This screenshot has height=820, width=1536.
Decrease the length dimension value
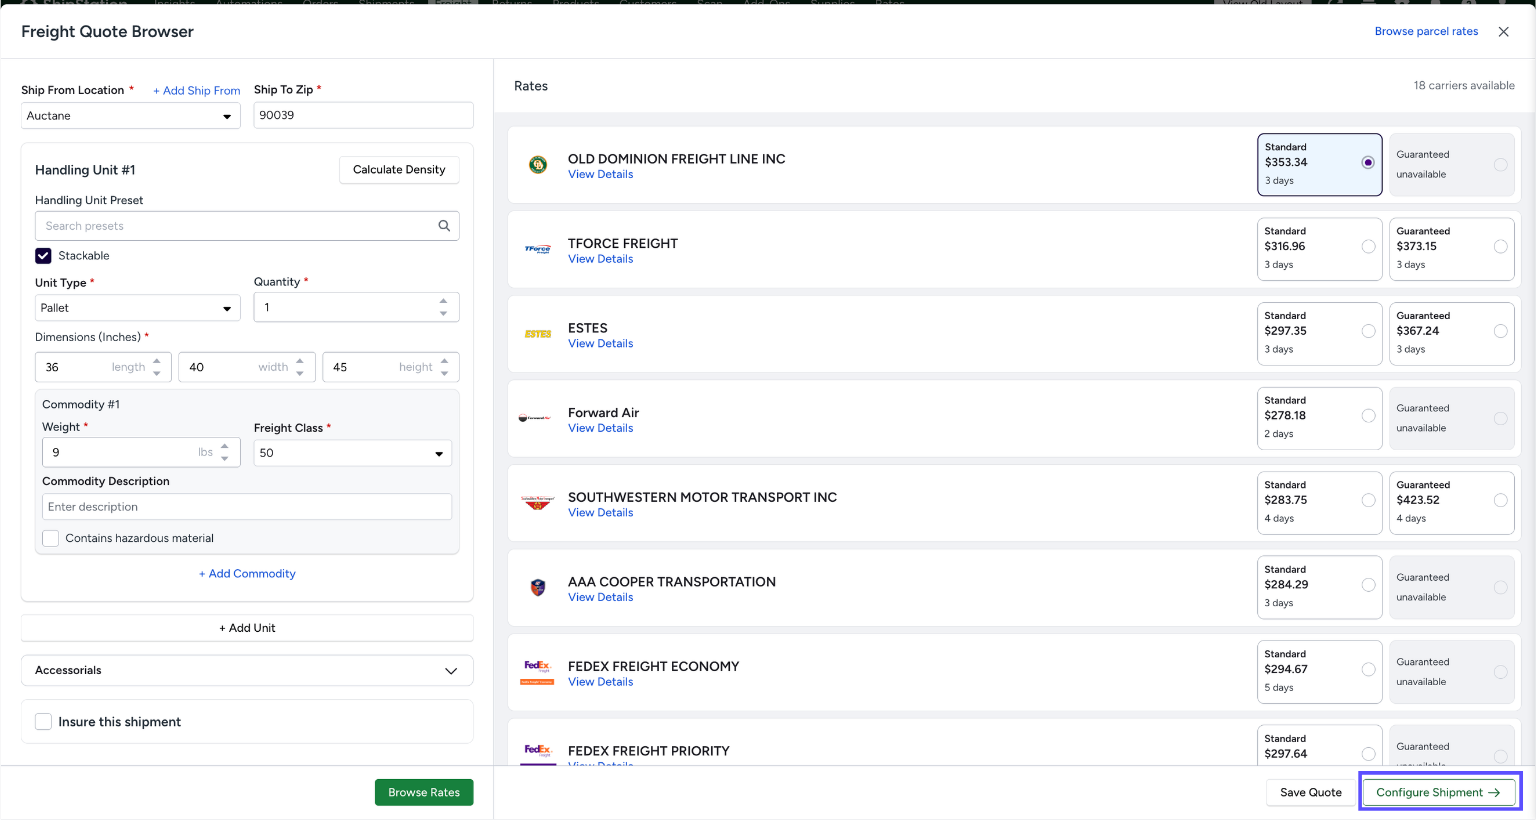pos(157,373)
